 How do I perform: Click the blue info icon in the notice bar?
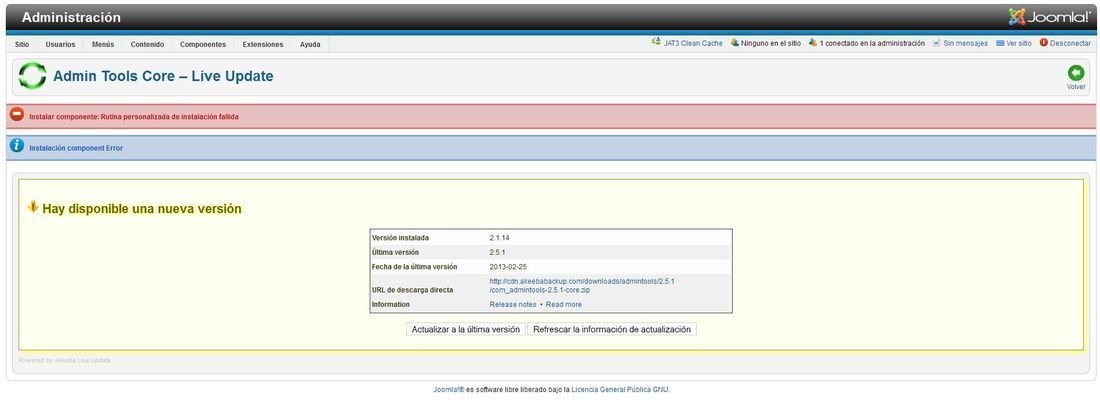click(x=17, y=146)
